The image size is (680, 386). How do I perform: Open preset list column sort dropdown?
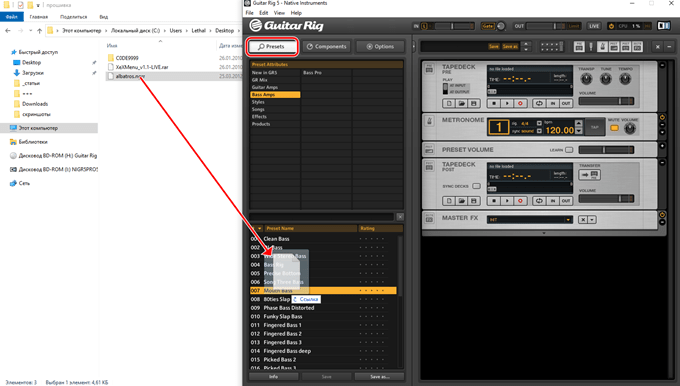pyautogui.click(x=259, y=229)
